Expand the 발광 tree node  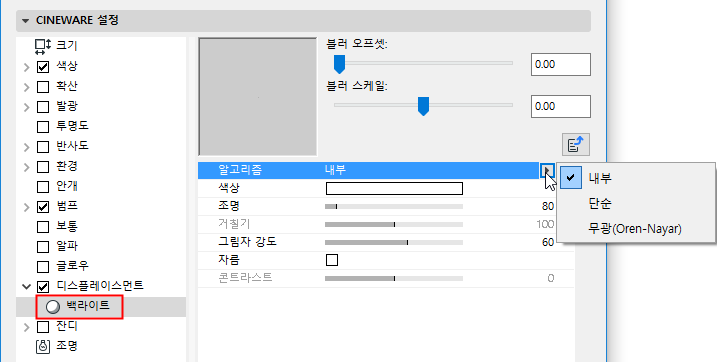click(x=27, y=107)
